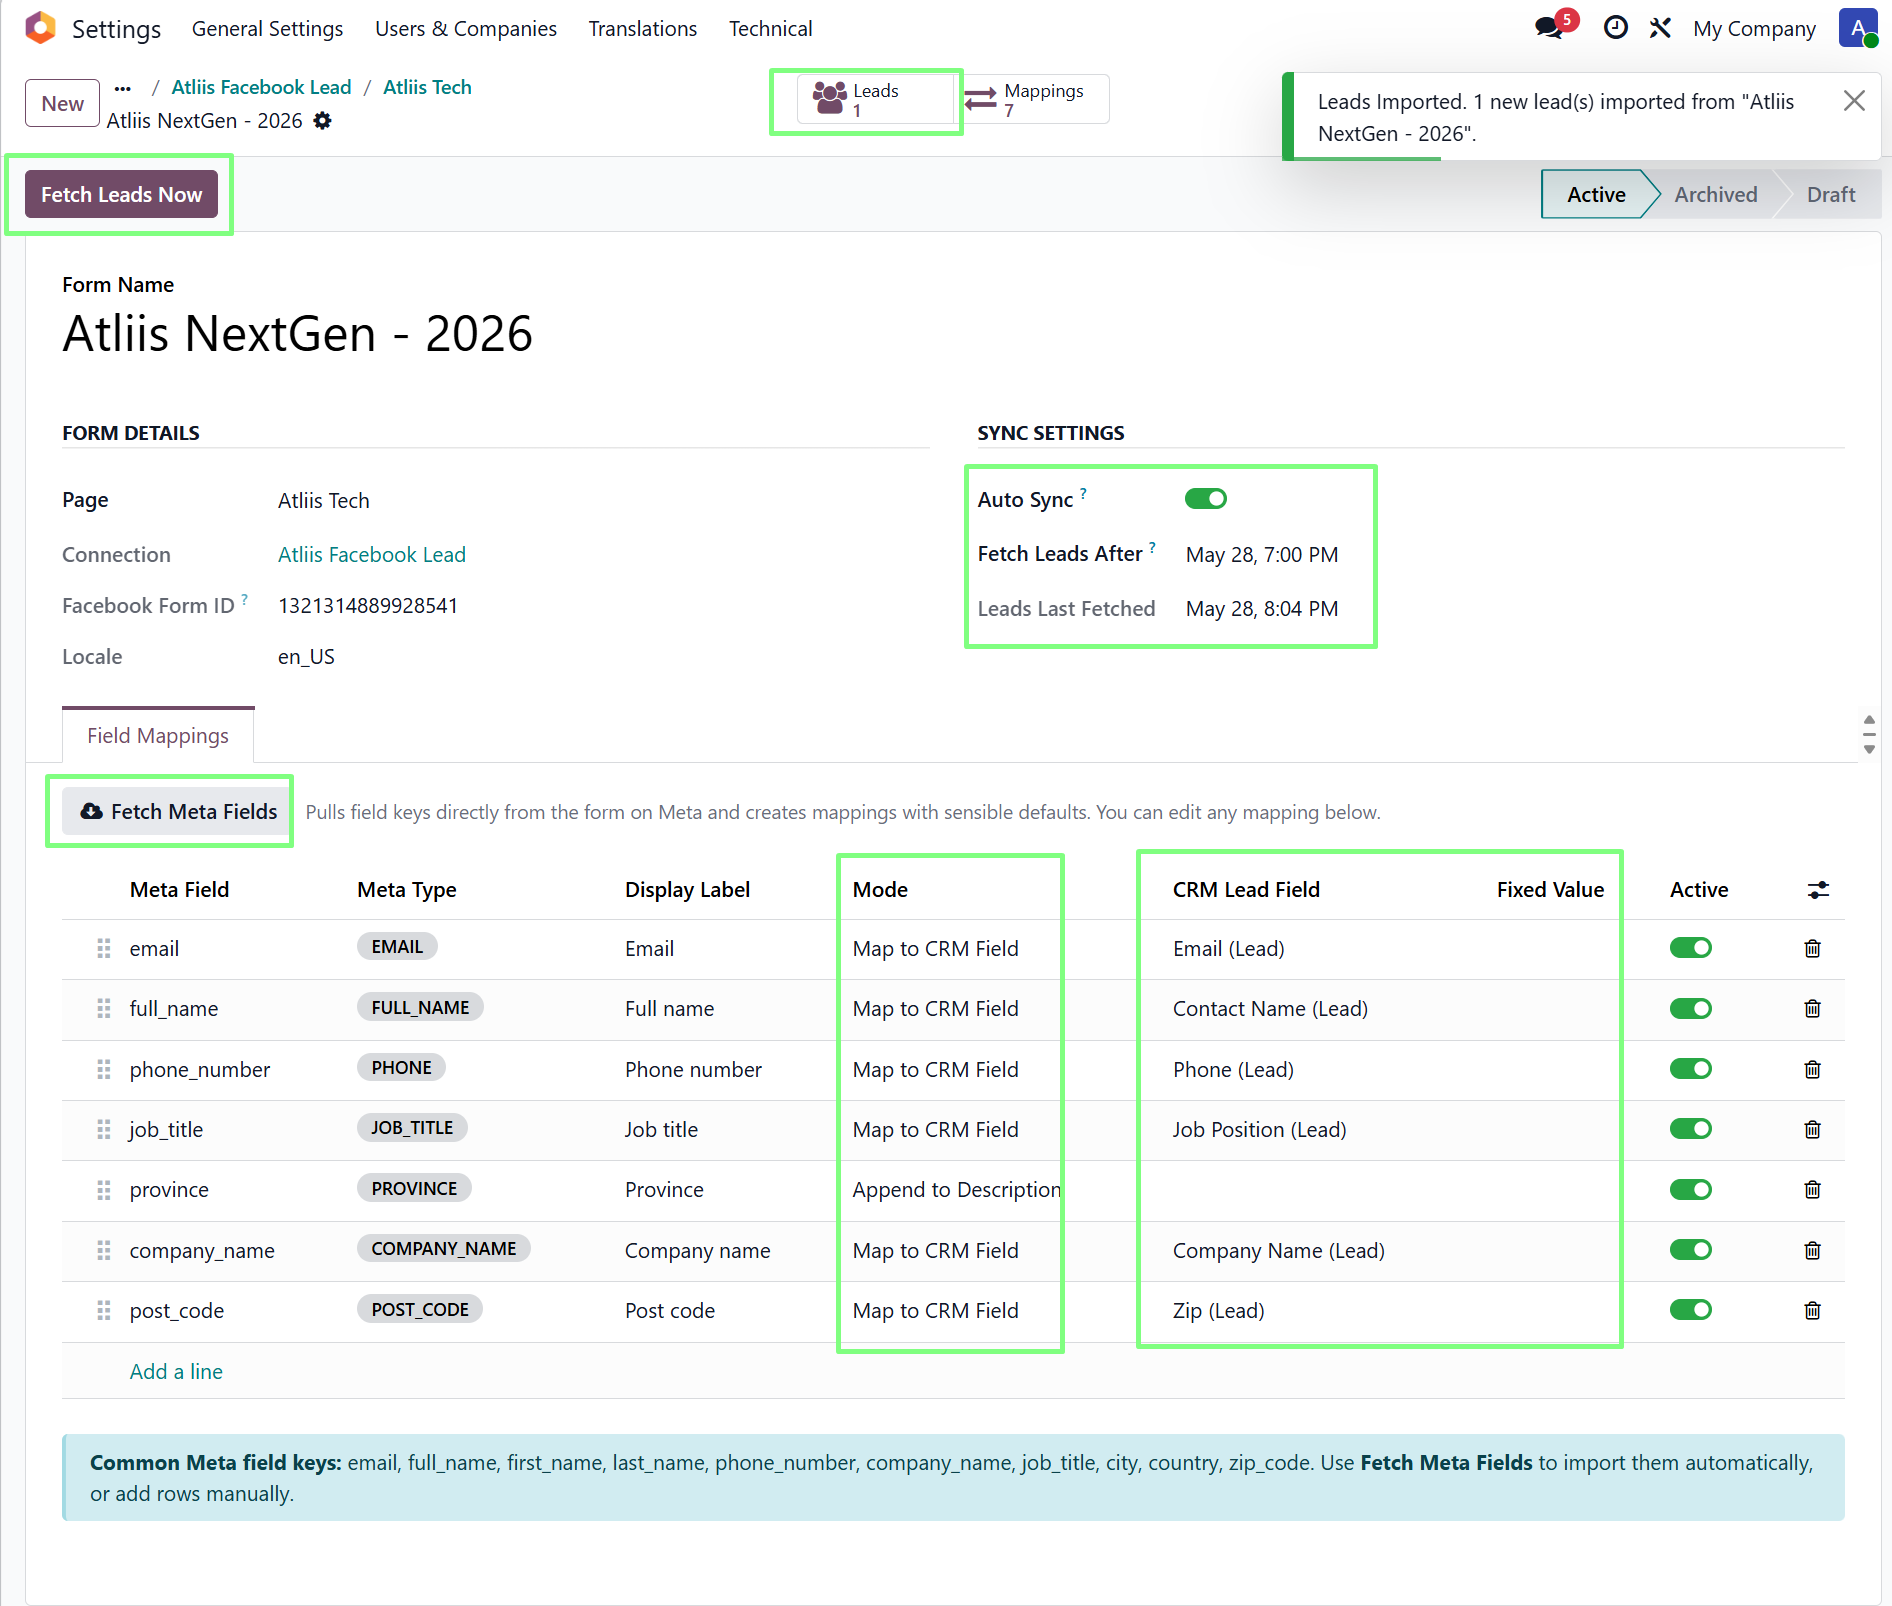Open the optional columns settings icon
1892x1606 pixels.
coord(1818,890)
